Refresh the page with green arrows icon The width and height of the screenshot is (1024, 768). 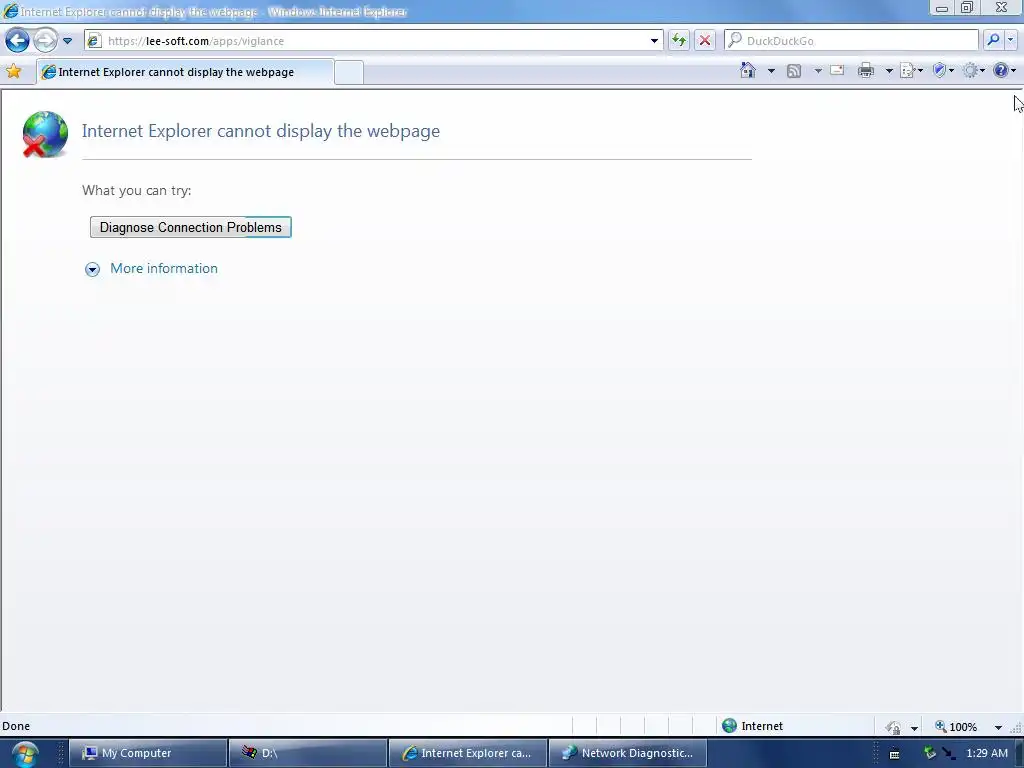(679, 40)
